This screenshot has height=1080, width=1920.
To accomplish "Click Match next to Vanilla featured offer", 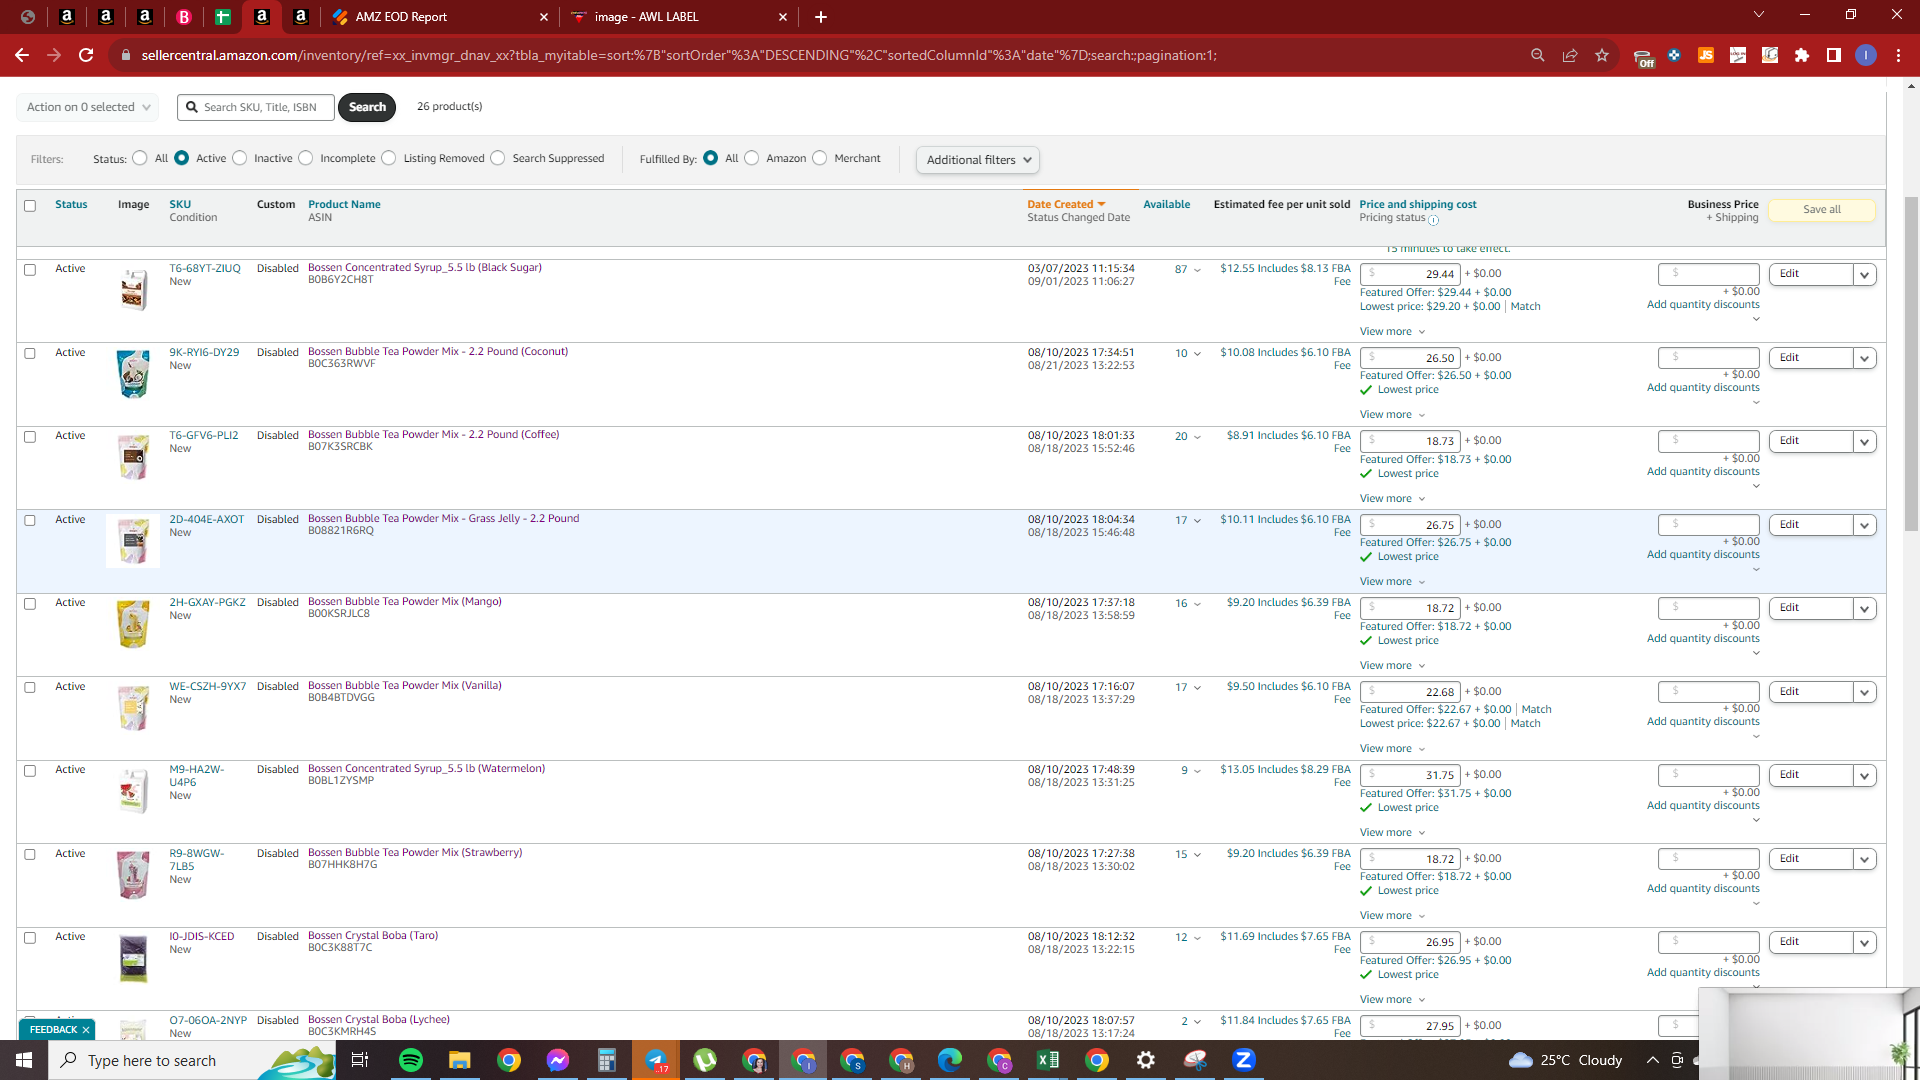I will pos(1536,710).
